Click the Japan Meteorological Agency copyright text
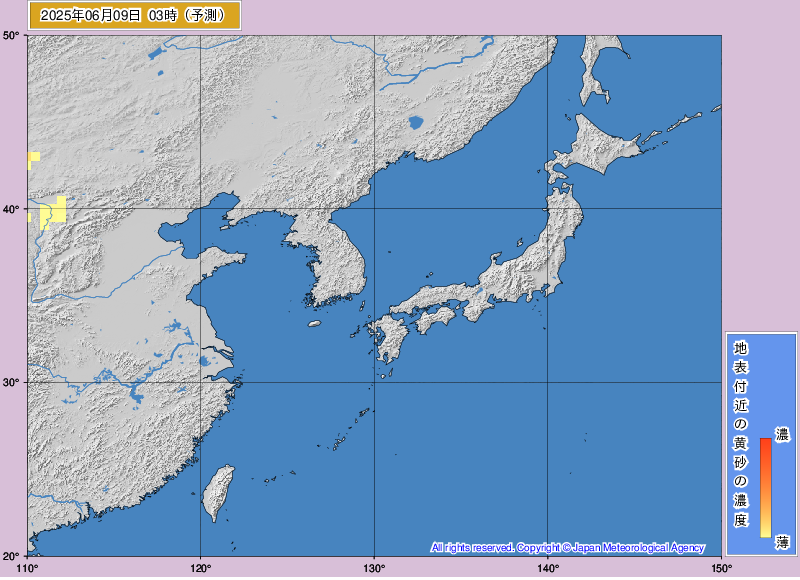The width and height of the screenshot is (800, 580). 567,548
